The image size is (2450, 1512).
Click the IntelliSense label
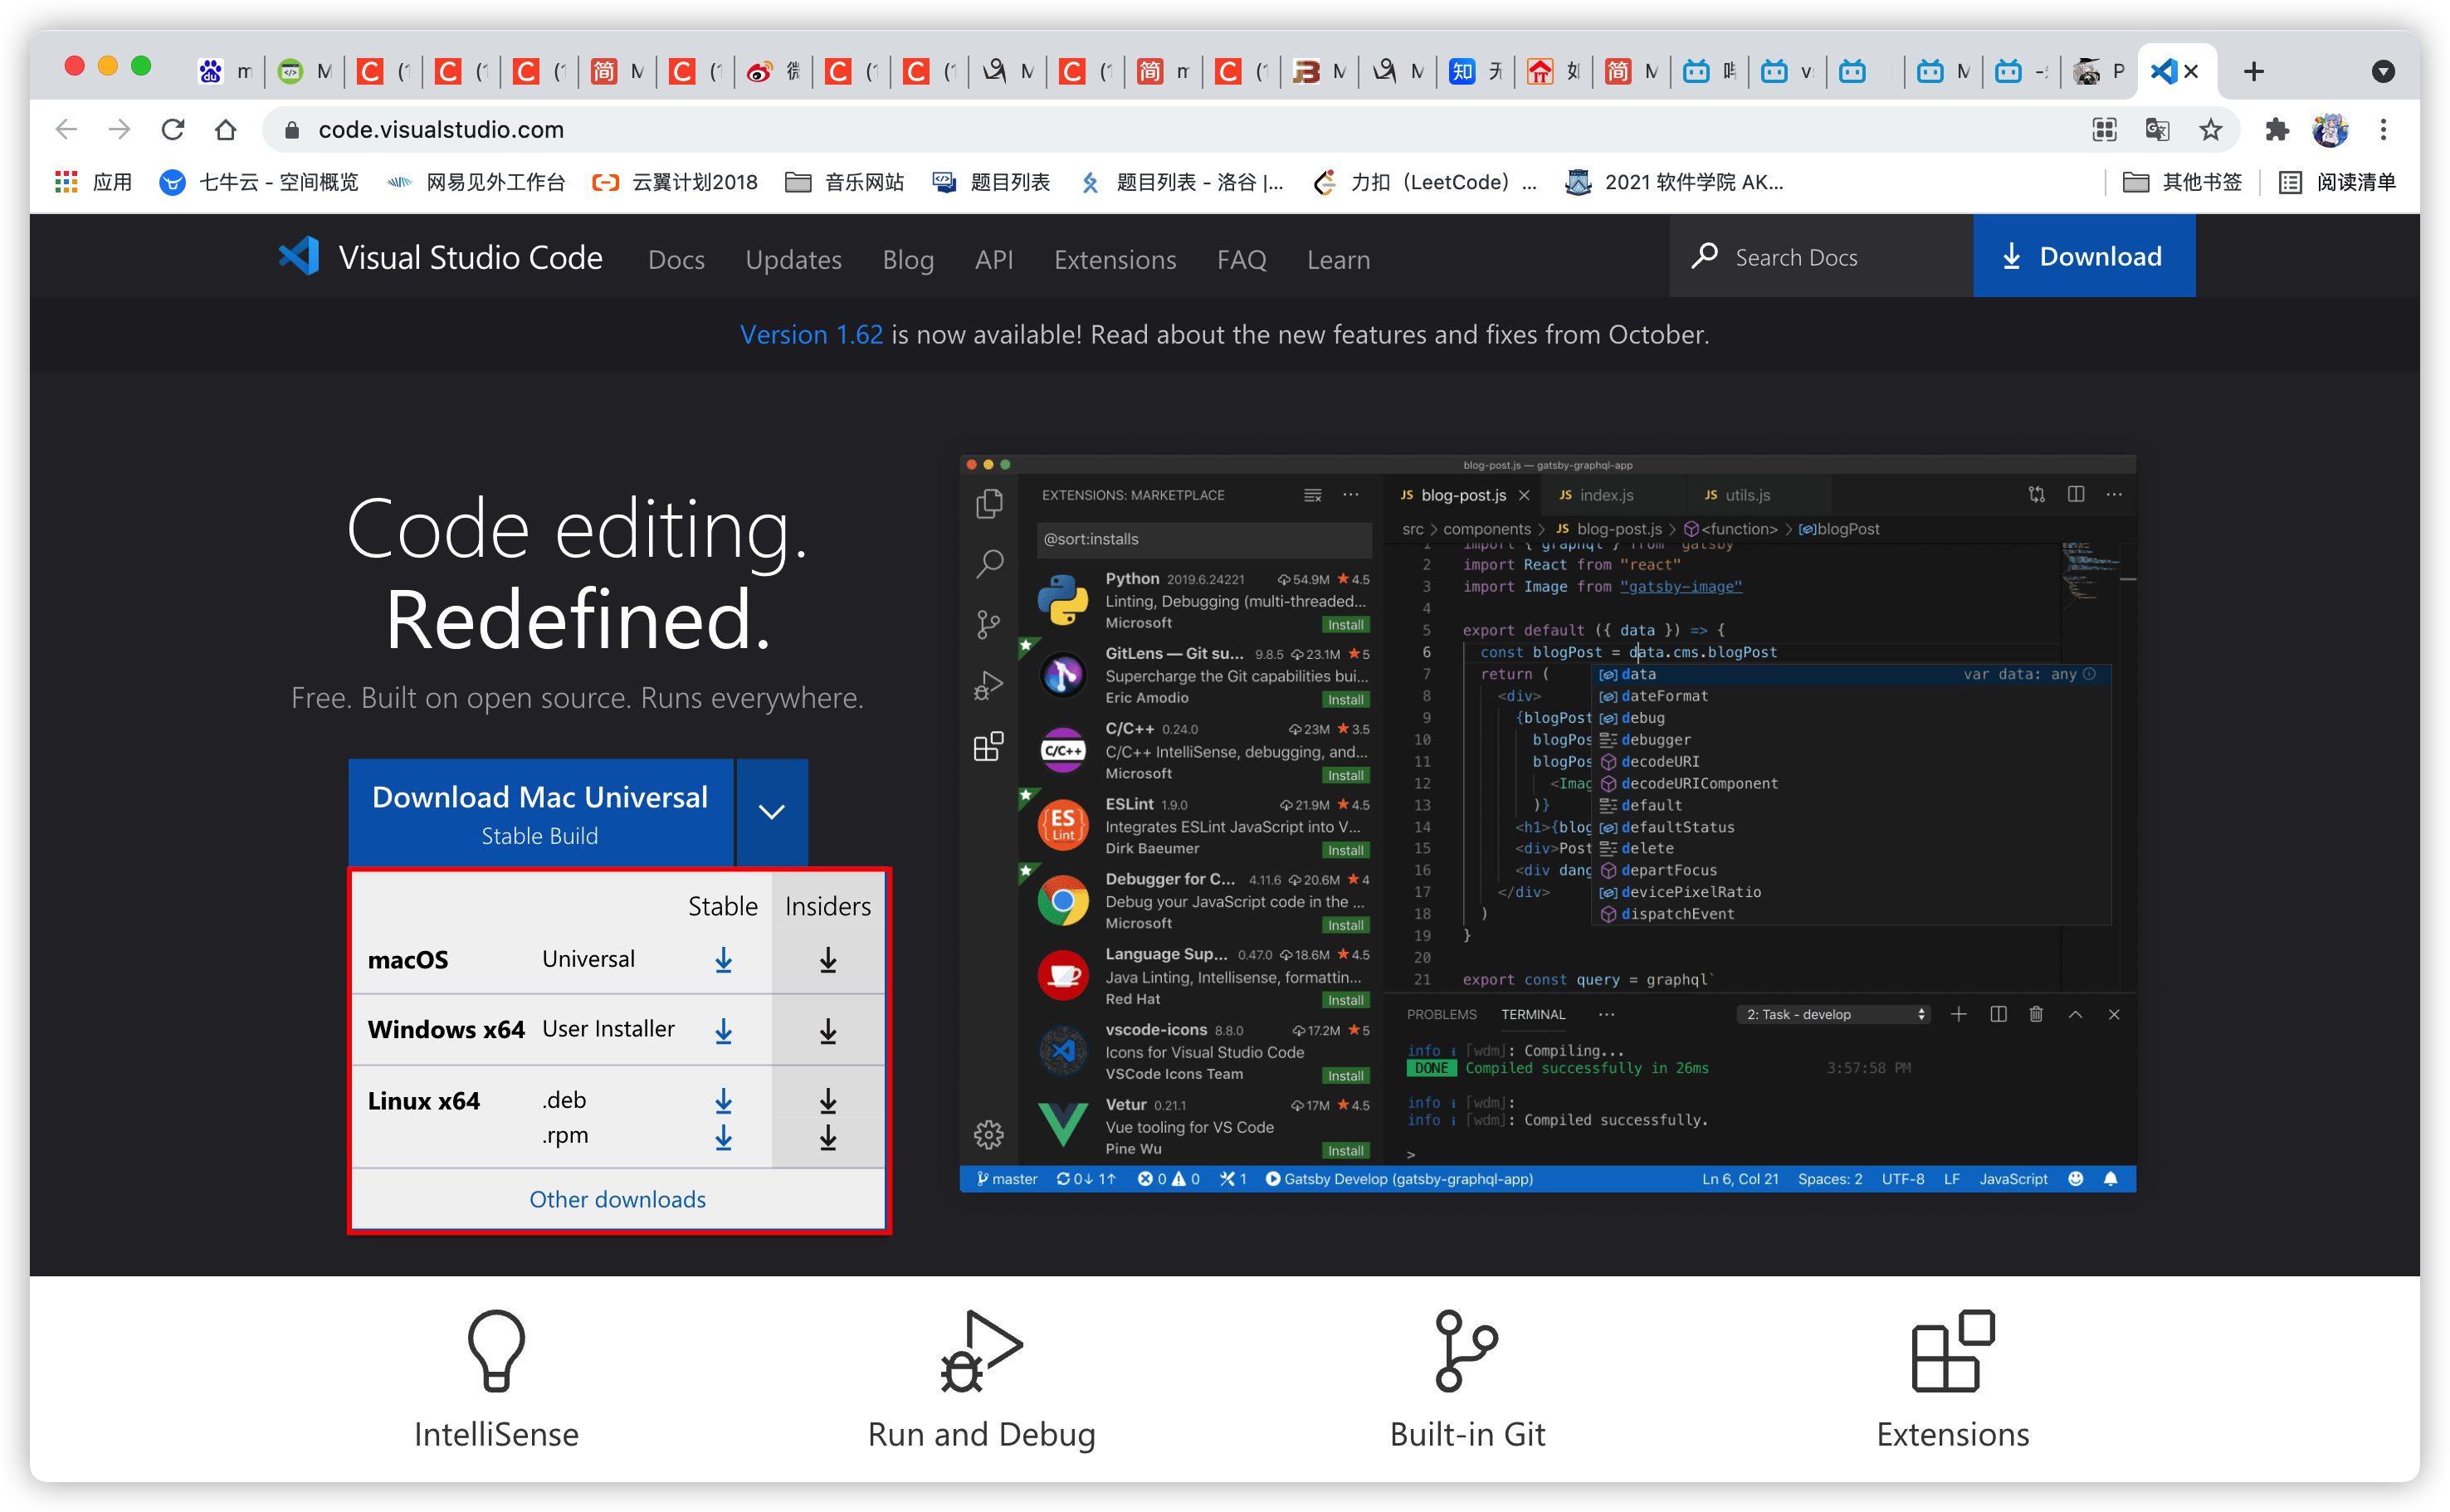[x=496, y=1434]
